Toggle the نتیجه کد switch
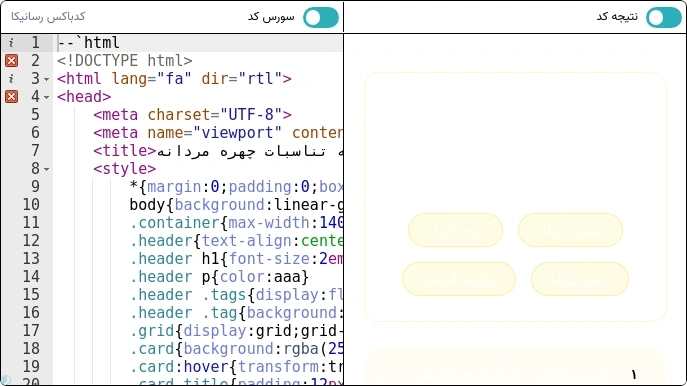The width and height of the screenshot is (687, 386). pyautogui.click(x=664, y=18)
